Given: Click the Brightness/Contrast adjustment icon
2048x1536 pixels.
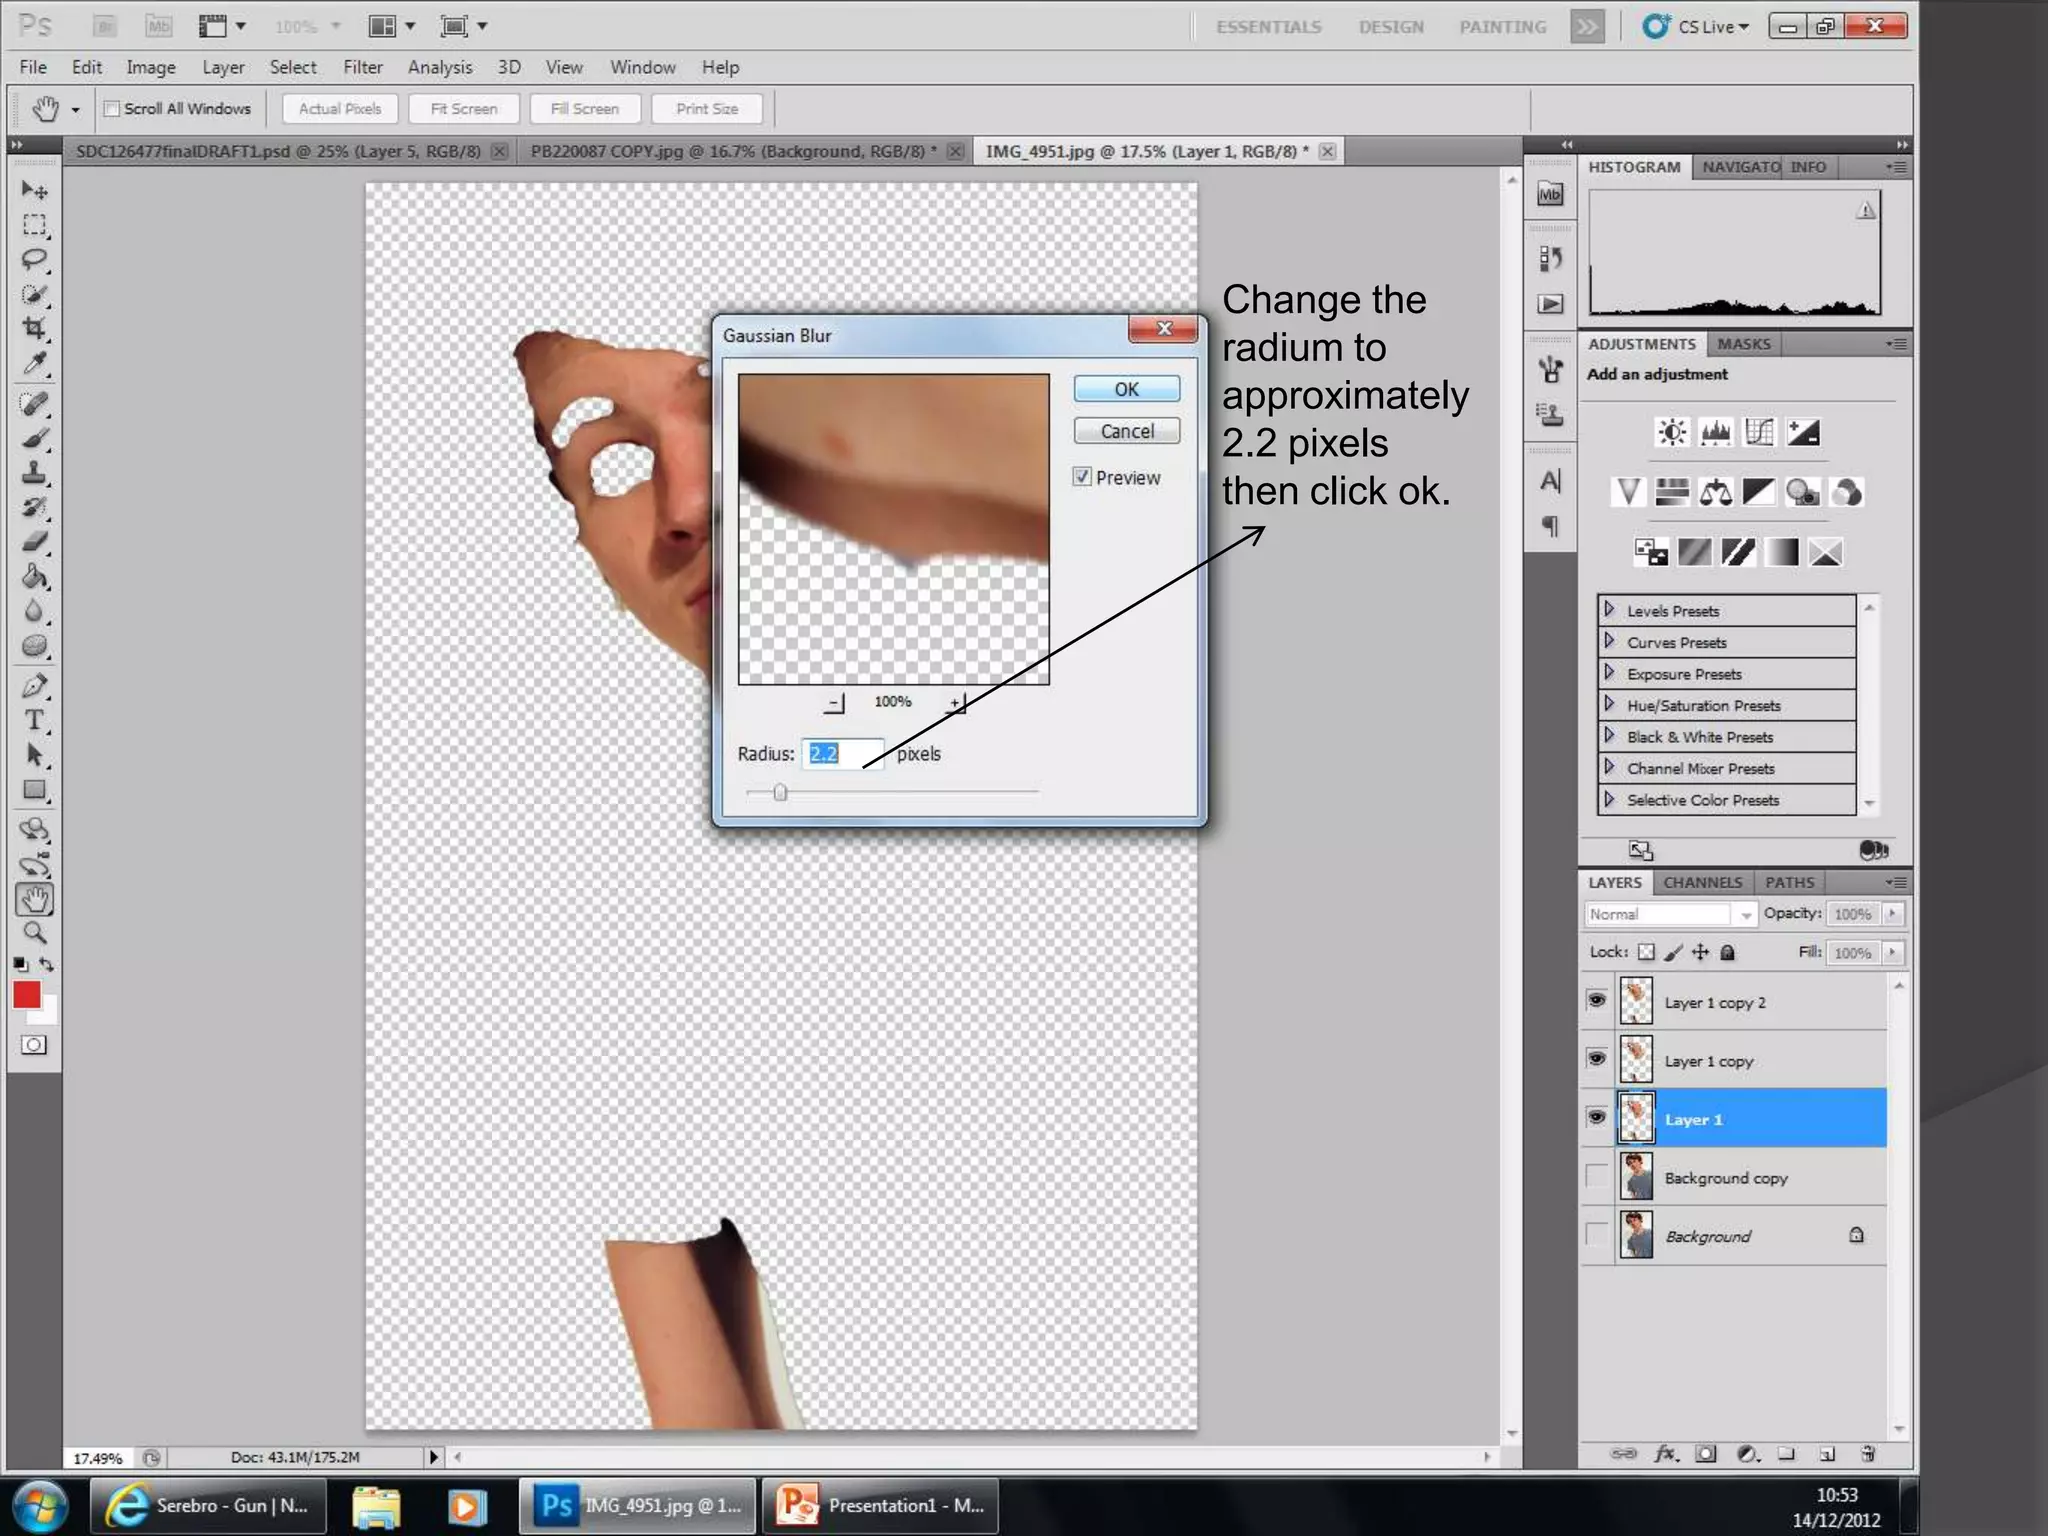Looking at the screenshot, I should pyautogui.click(x=1672, y=433).
